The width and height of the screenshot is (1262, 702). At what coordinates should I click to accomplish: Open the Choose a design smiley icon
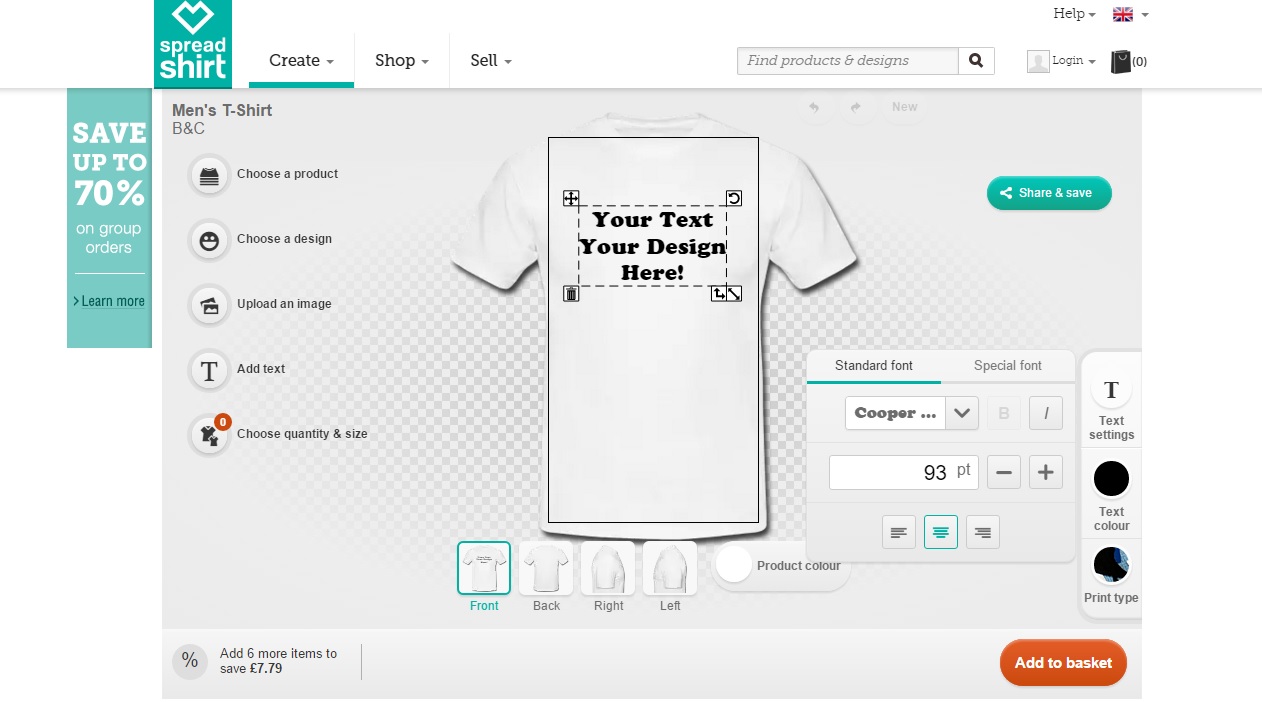[209, 240]
